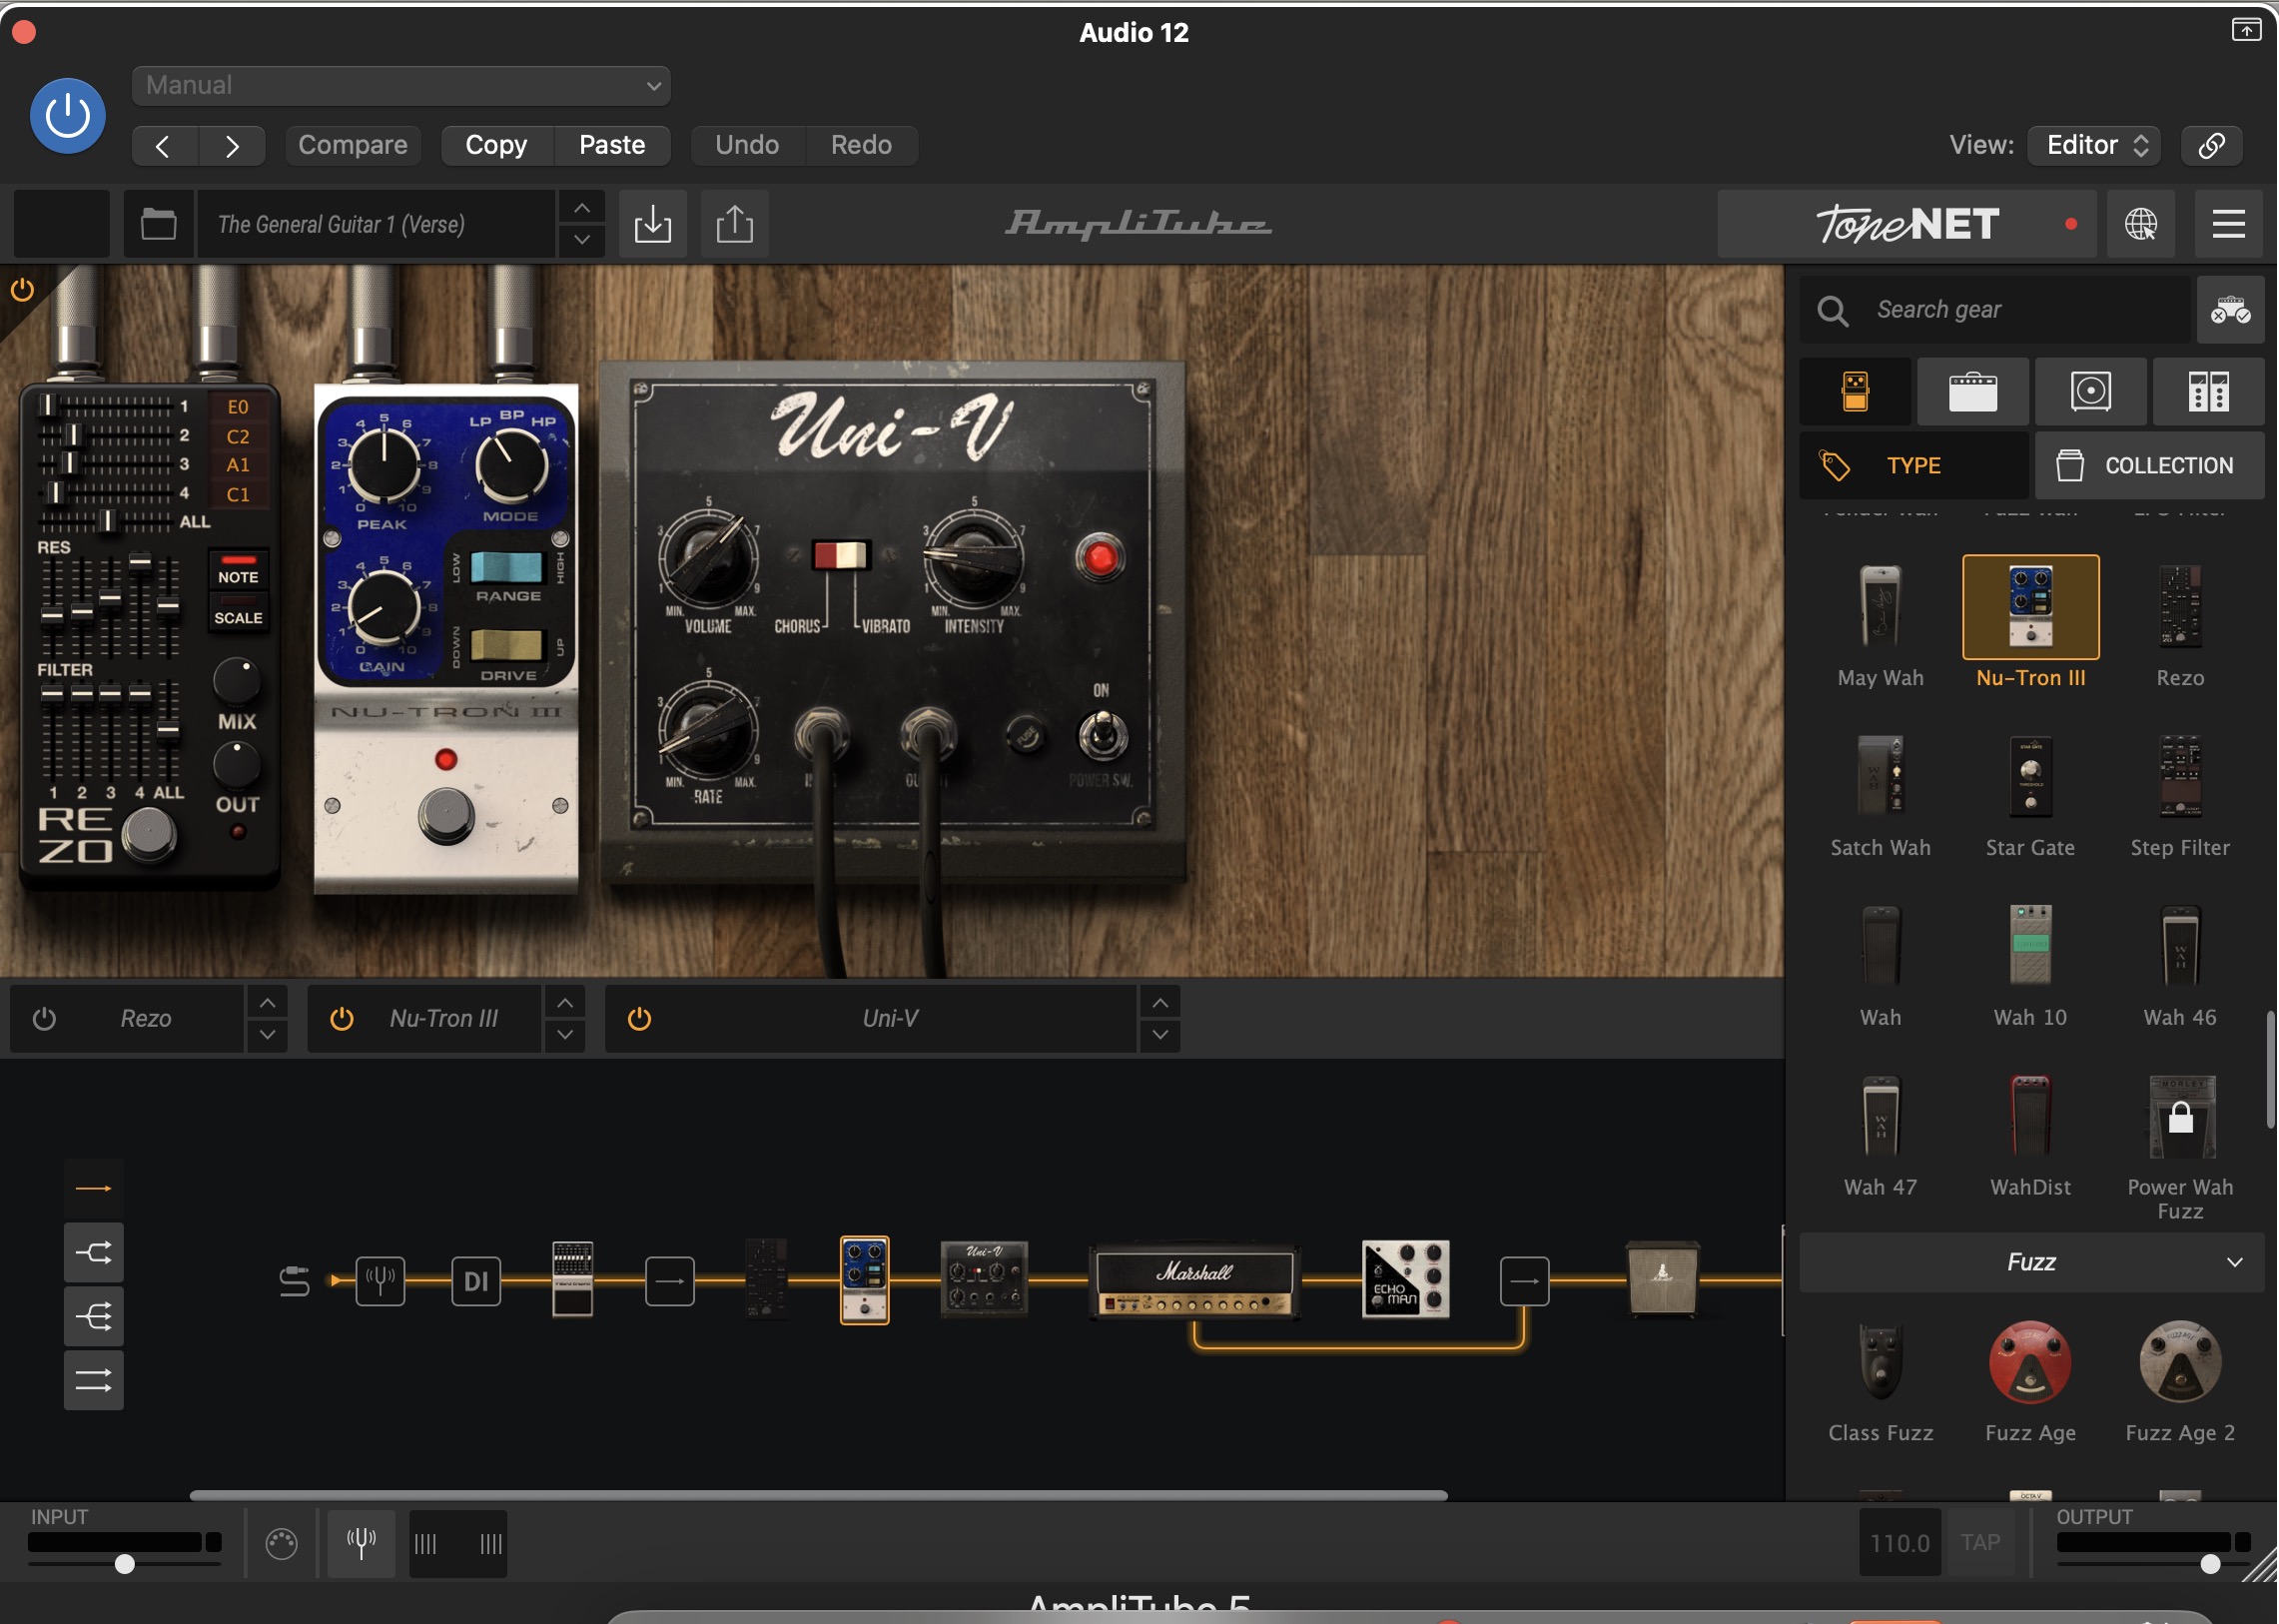Select Marshall amp in signal chain

[x=1194, y=1281]
